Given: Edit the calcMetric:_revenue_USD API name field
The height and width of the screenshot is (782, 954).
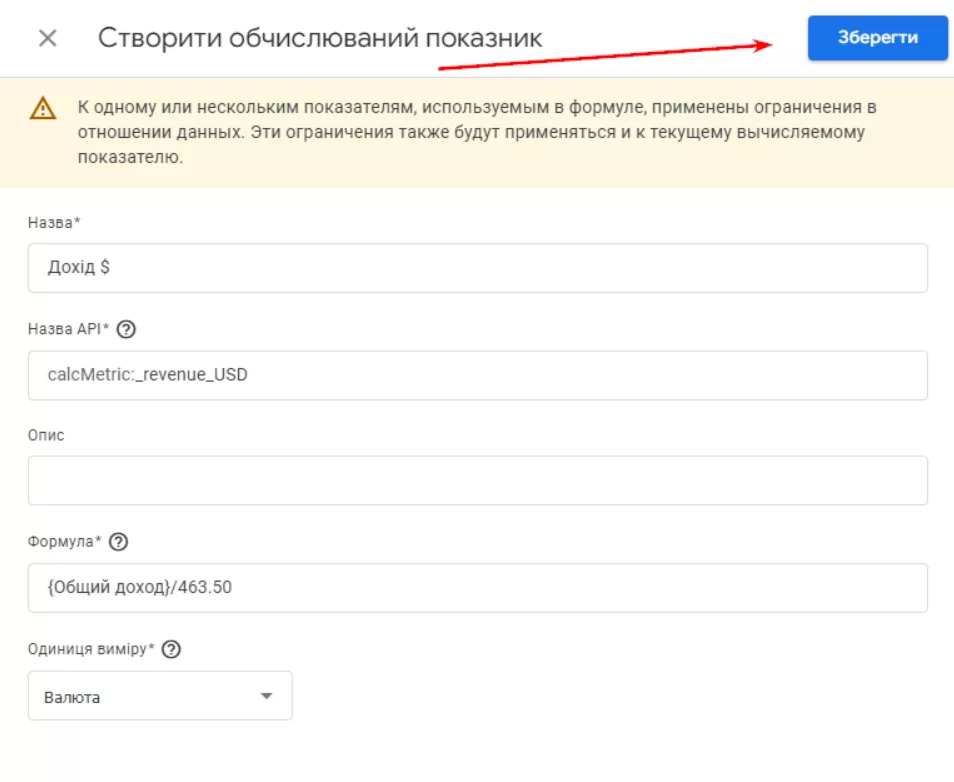Looking at the screenshot, I should pyautogui.click(x=478, y=375).
